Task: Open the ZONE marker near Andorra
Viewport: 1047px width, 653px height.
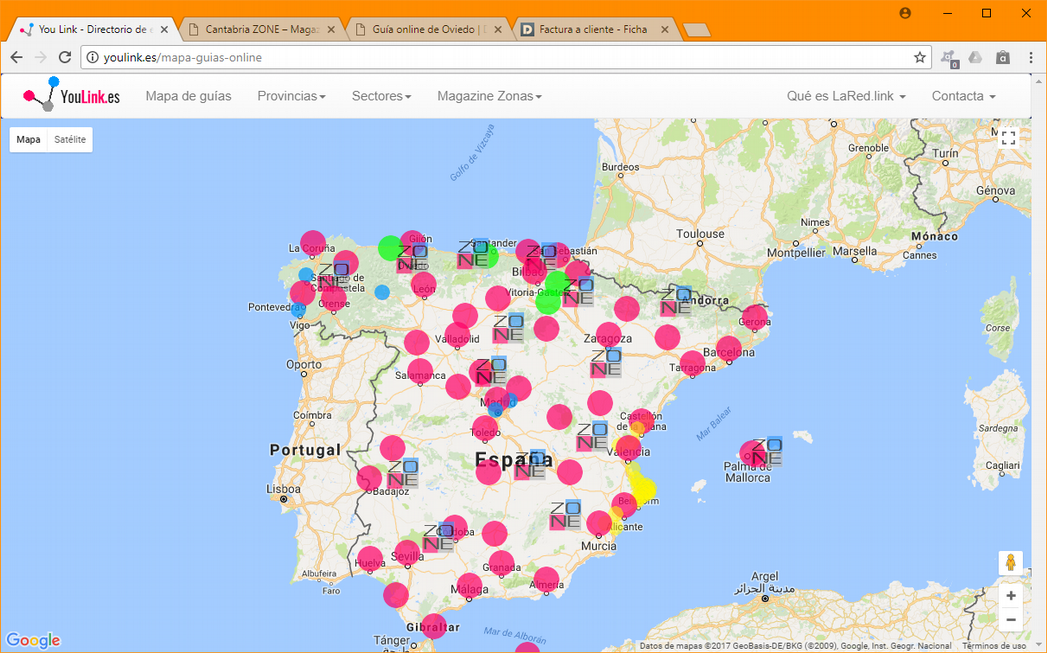Action: pyautogui.click(x=676, y=301)
